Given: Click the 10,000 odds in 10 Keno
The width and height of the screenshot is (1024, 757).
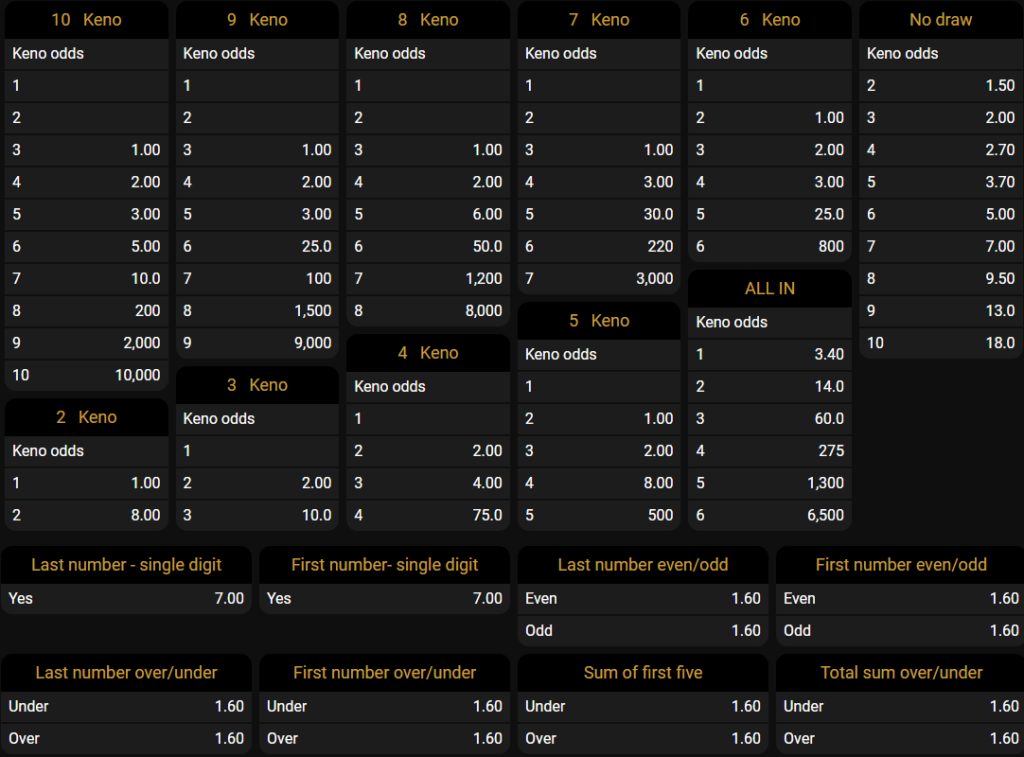Looking at the screenshot, I should (136, 375).
